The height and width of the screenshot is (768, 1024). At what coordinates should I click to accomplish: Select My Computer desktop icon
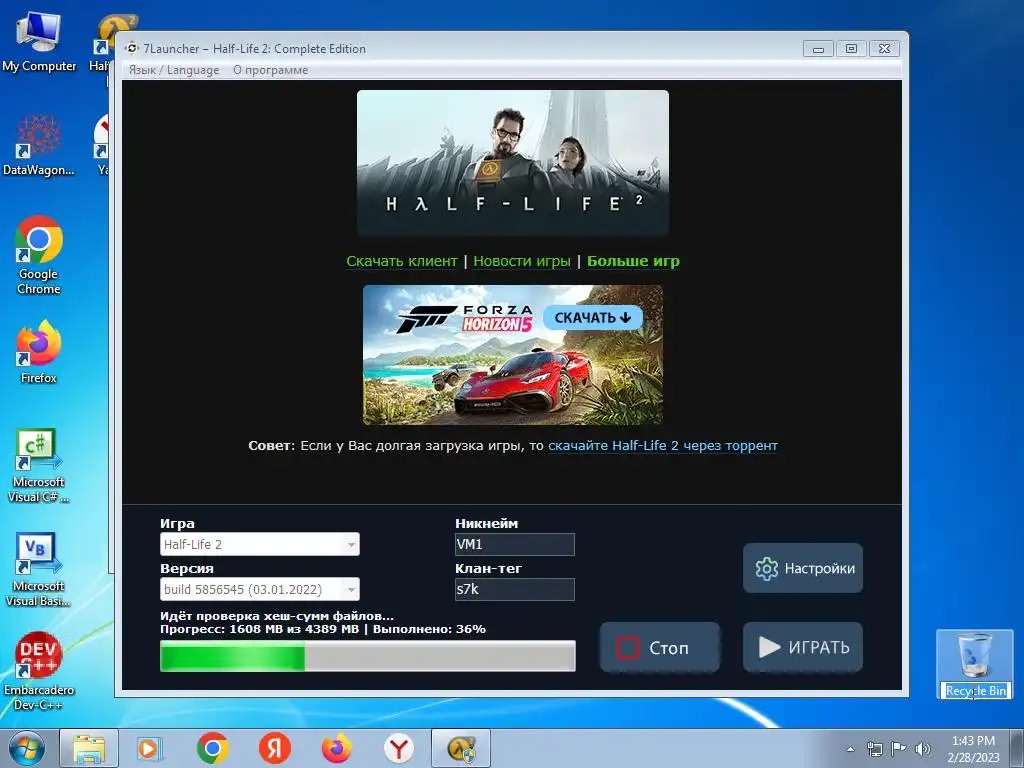[39, 42]
